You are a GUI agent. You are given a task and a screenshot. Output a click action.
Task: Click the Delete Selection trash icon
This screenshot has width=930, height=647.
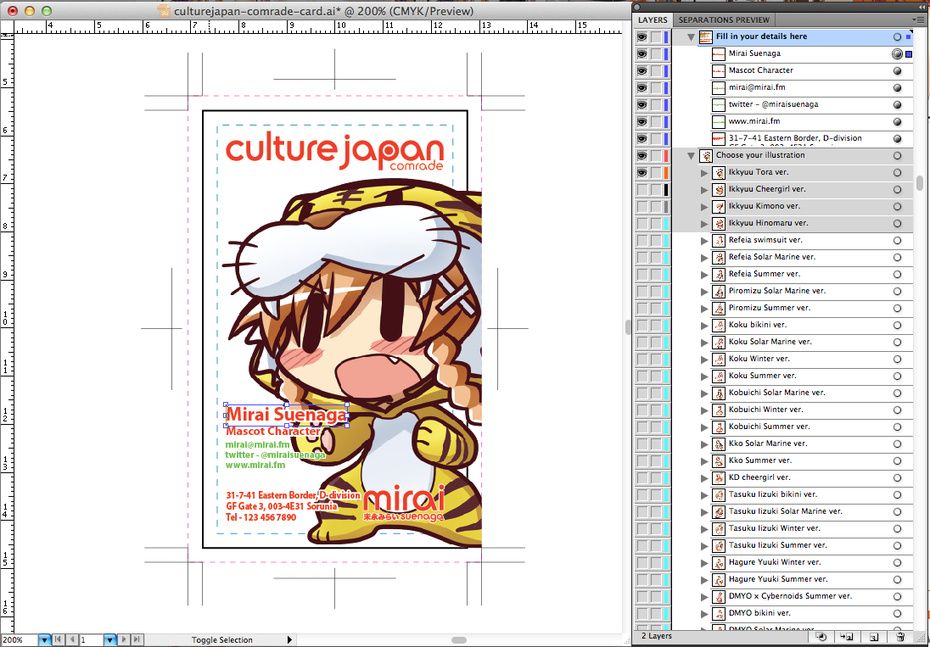click(900, 636)
